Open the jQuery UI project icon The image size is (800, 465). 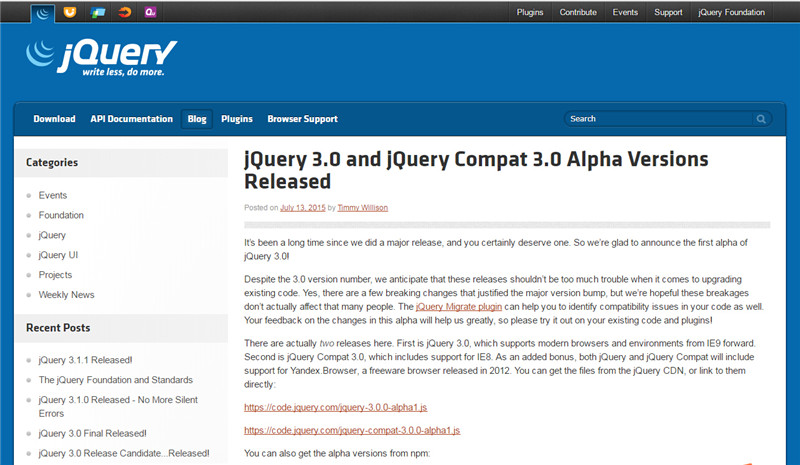point(70,13)
